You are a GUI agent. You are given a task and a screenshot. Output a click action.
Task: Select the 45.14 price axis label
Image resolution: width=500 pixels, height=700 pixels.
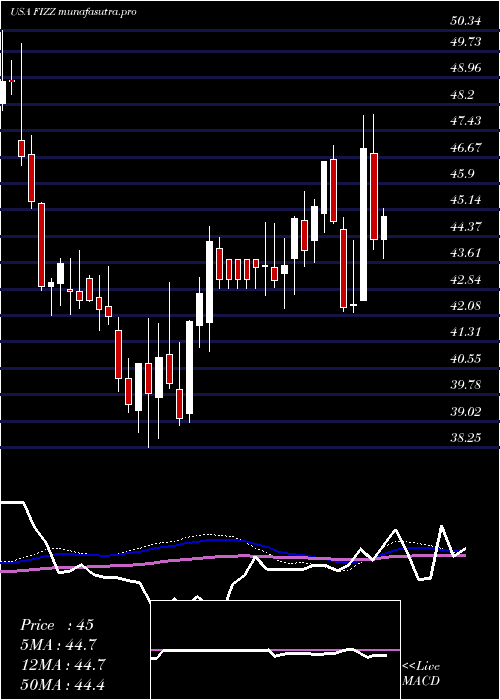[465, 200]
